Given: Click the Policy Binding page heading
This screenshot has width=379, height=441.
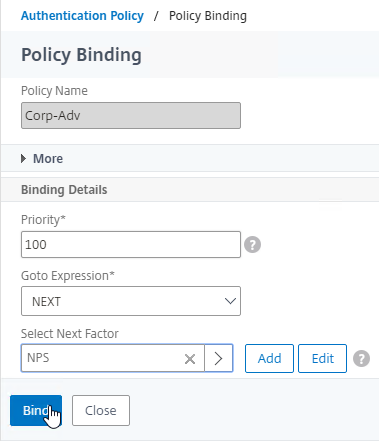Looking at the screenshot, I should point(81,55).
